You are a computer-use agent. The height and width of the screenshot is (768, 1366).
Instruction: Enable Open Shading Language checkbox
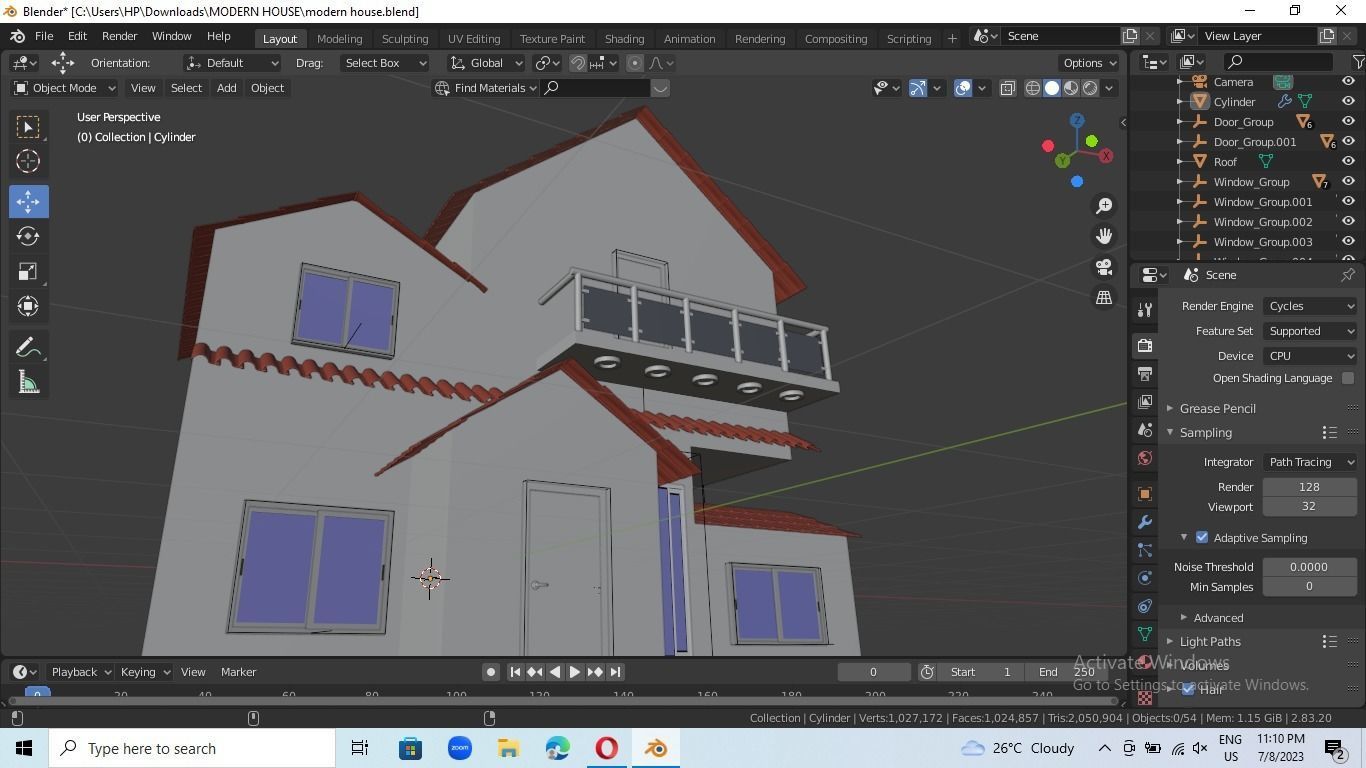1348,378
